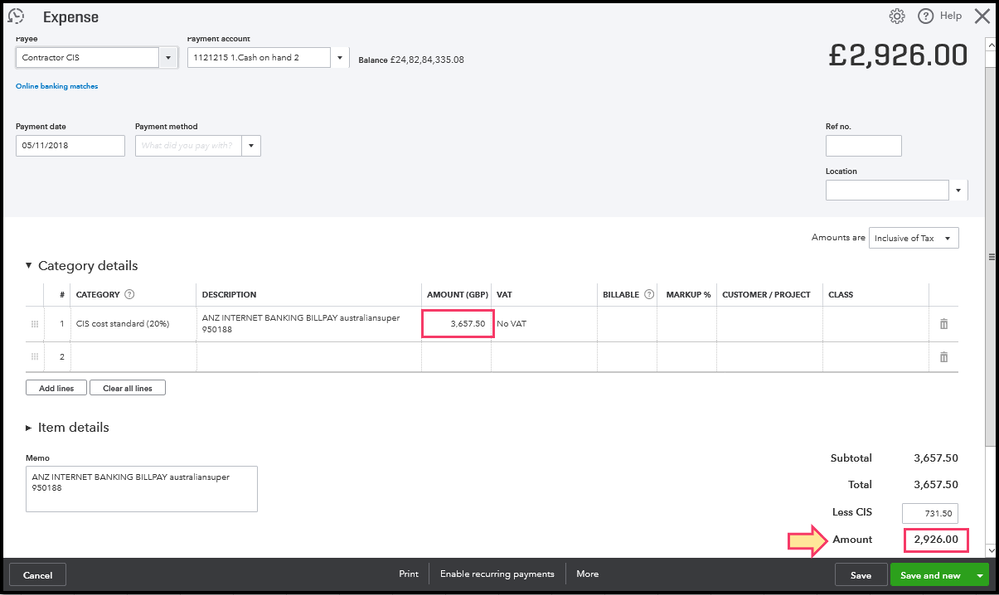Click the Category column help icon
This screenshot has height=595, width=999.
[129, 294]
